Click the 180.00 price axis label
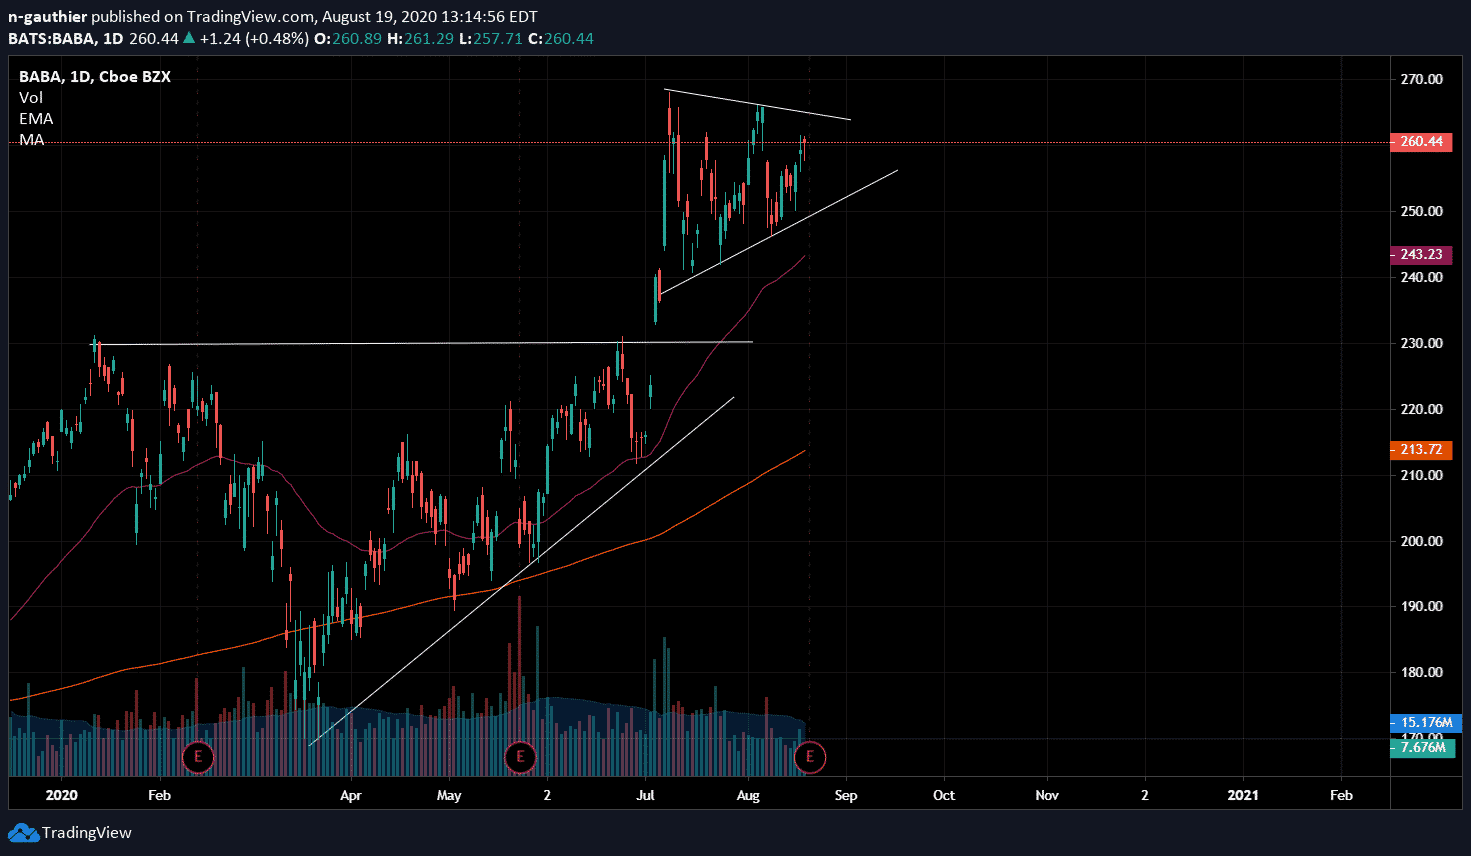The height and width of the screenshot is (856, 1471). [x=1422, y=672]
